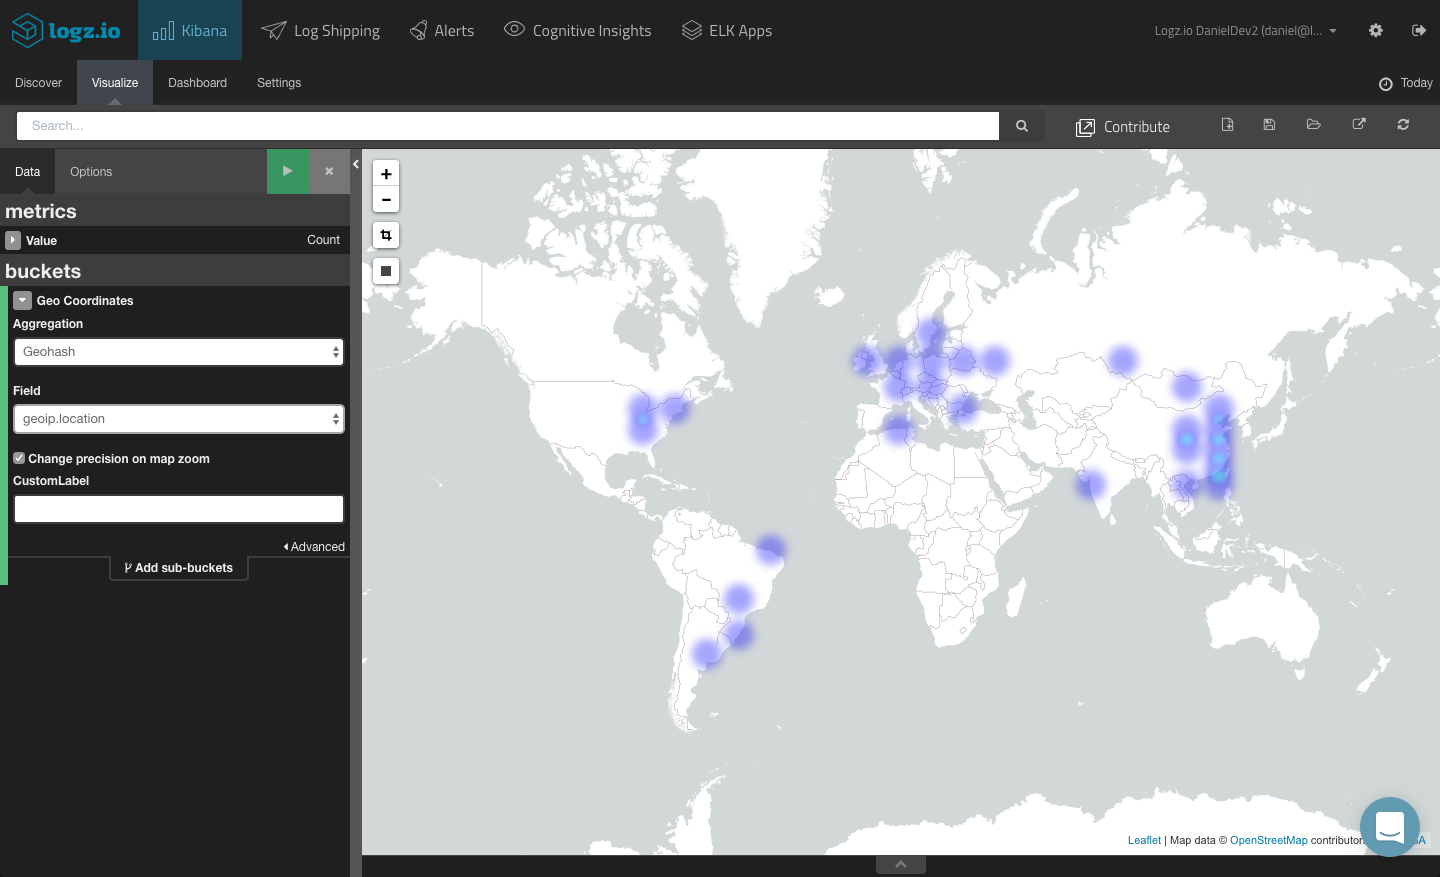Screen dimensions: 1440x877
Task: Load a saved visualization icon
Action: tap(1314, 125)
